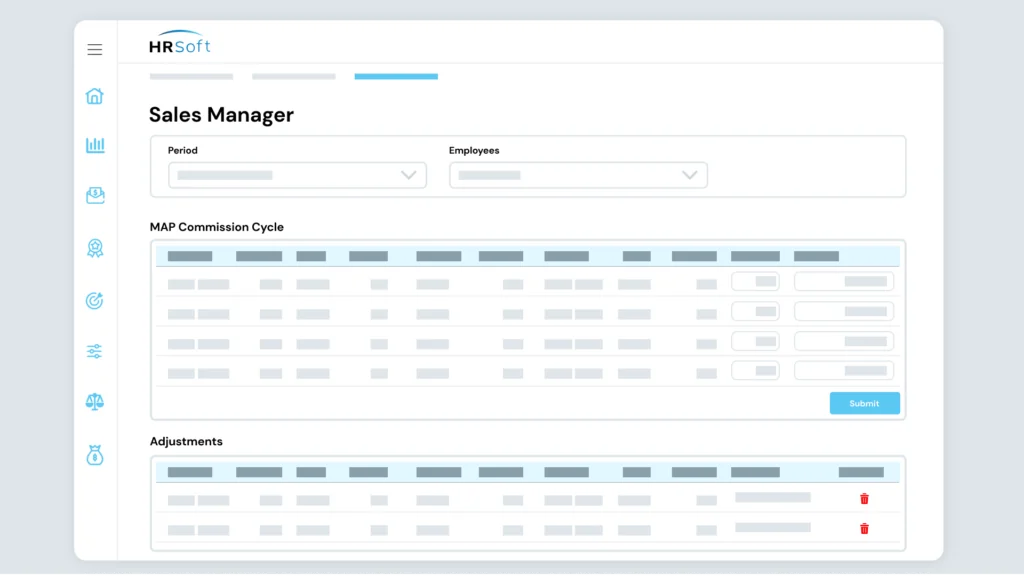Image resolution: width=1024 pixels, height=576 pixels.
Task: Open the sliders settings sidebar icon
Action: pyautogui.click(x=95, y=351)
